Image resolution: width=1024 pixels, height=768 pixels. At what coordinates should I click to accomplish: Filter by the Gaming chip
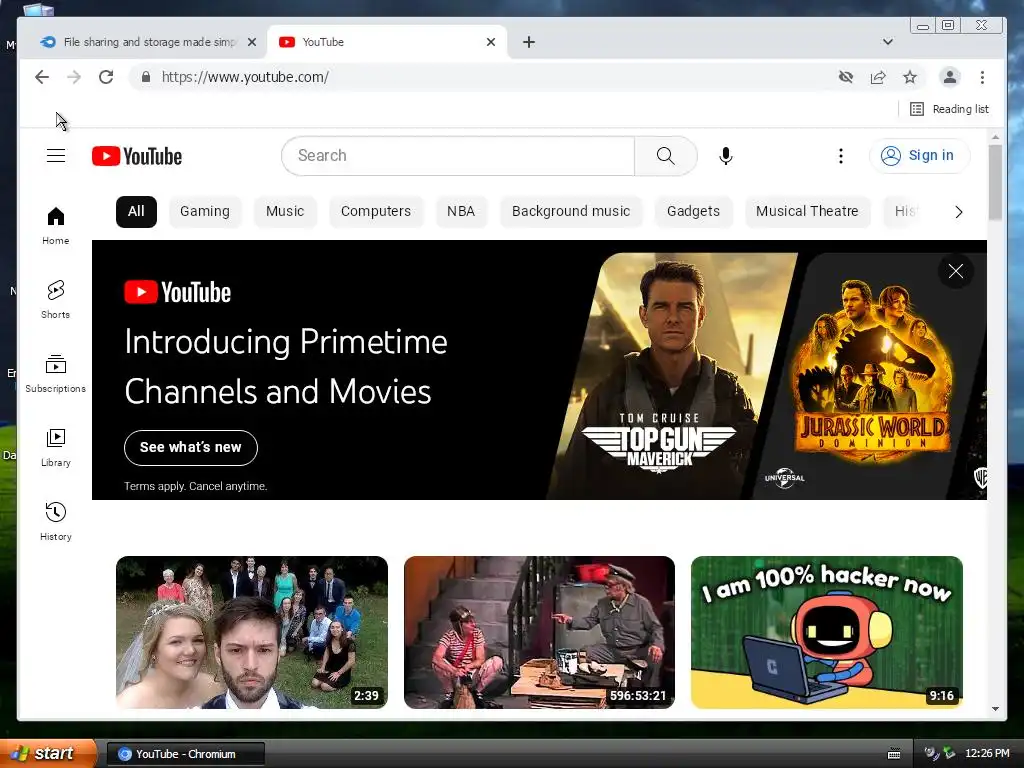pyautogui.click(x=204, y=212)
